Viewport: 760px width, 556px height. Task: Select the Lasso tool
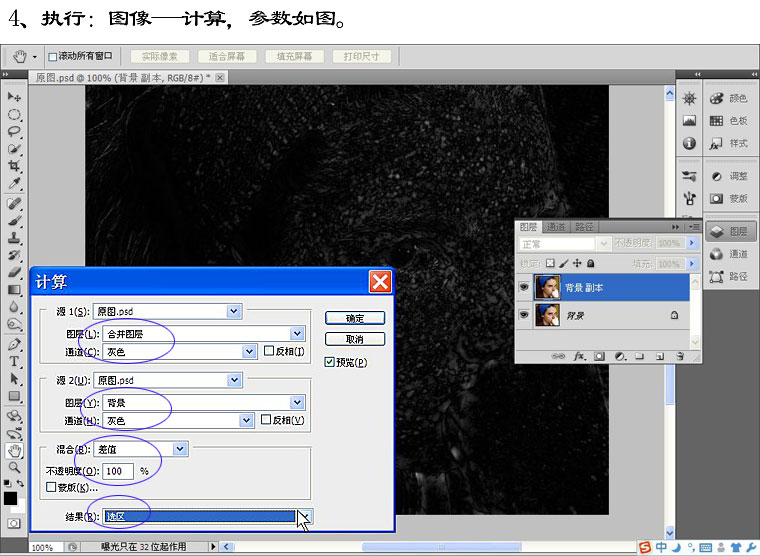(14, 131)
